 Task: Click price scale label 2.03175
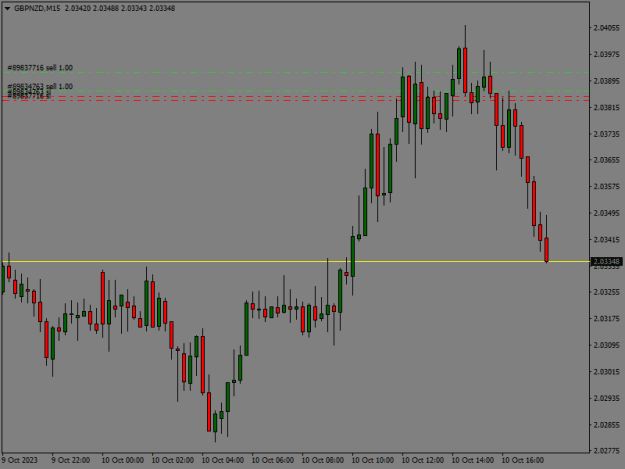click(x=607, y=319)
